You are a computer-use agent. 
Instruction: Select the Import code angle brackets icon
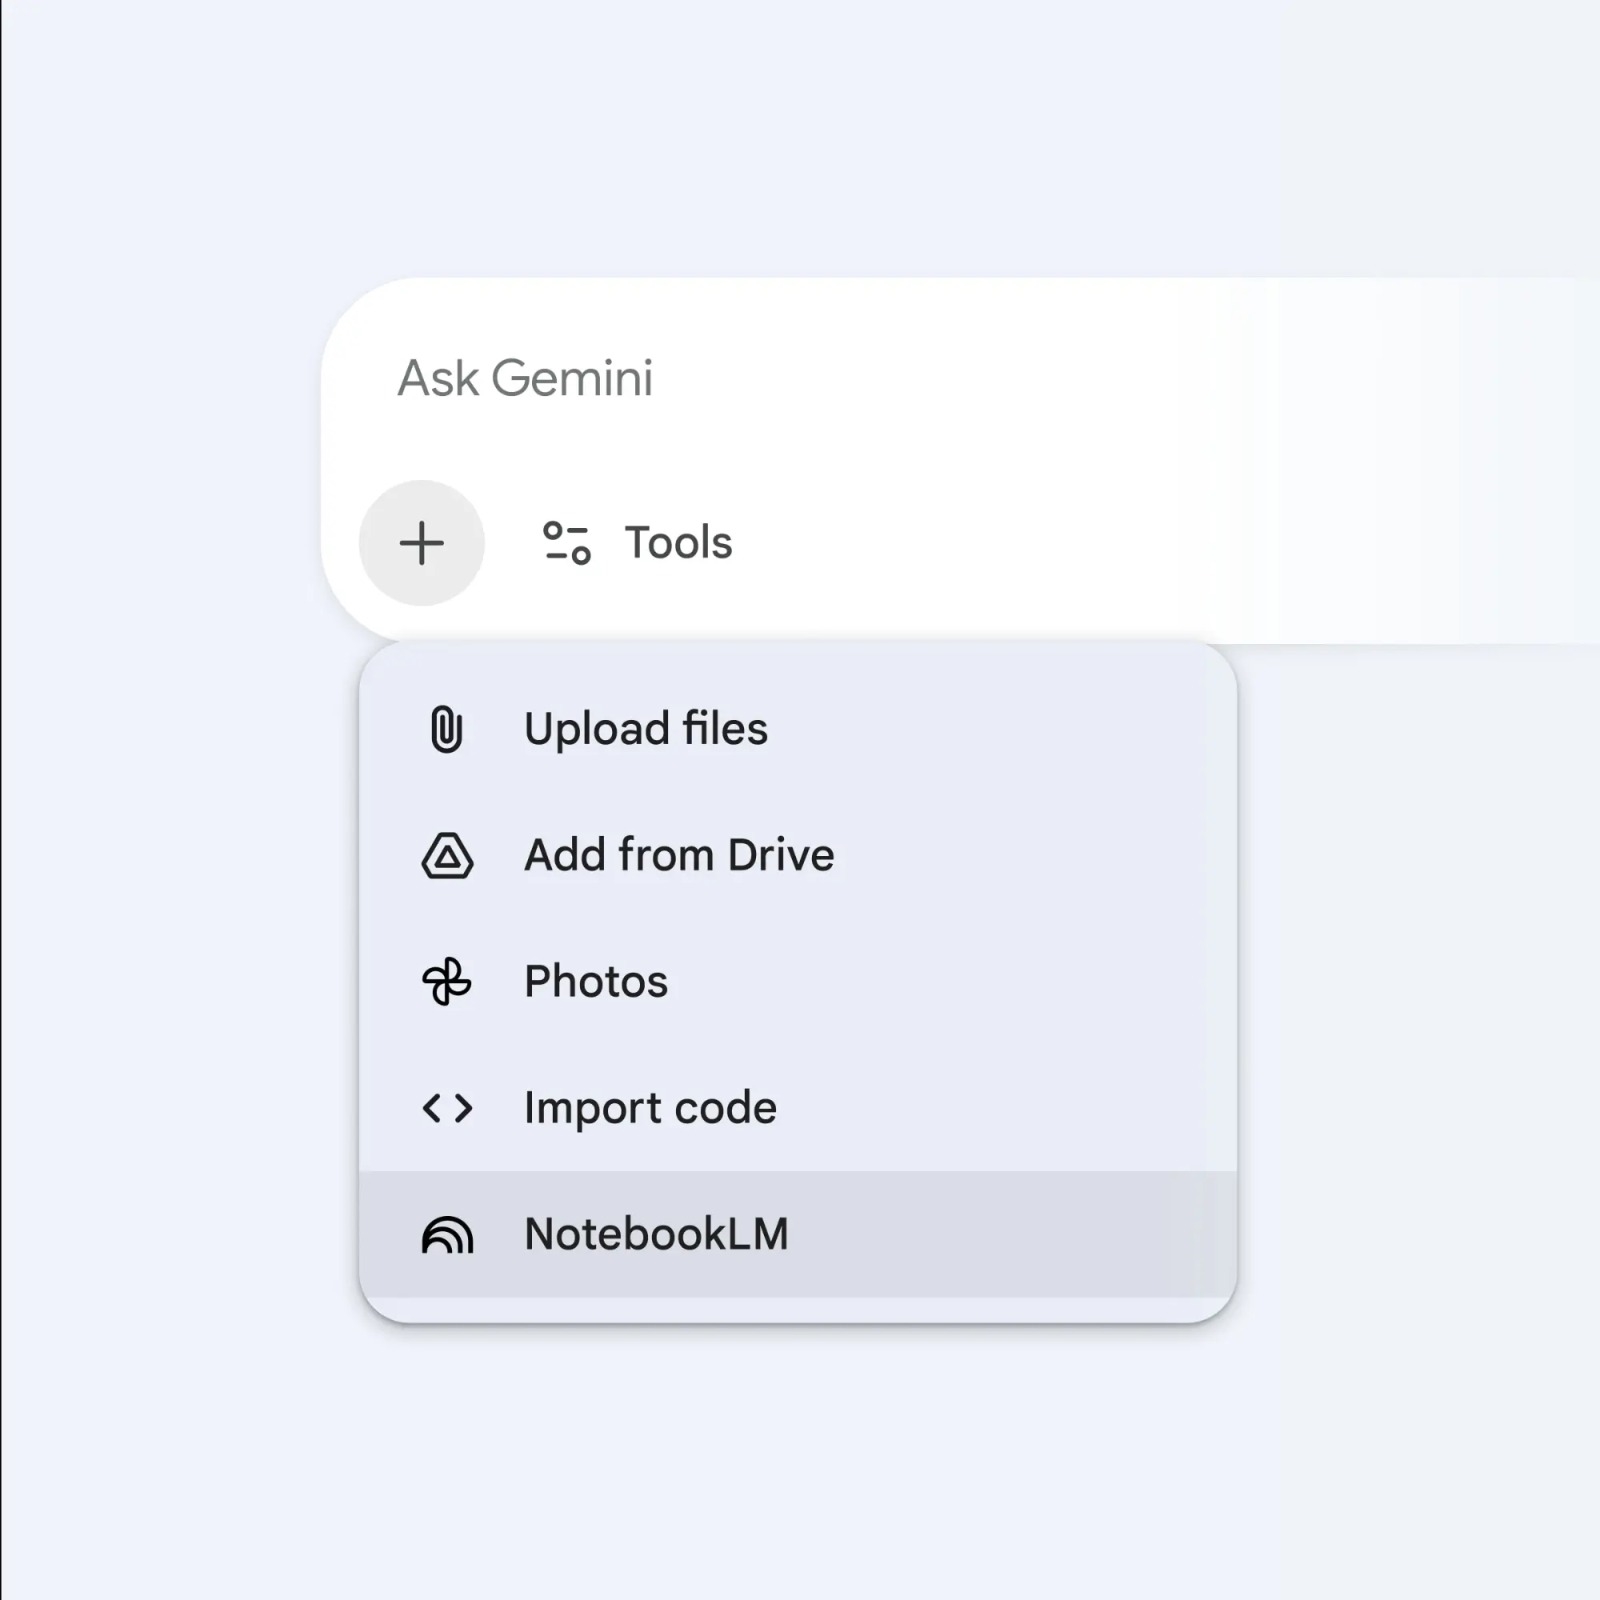(447, 1108)
